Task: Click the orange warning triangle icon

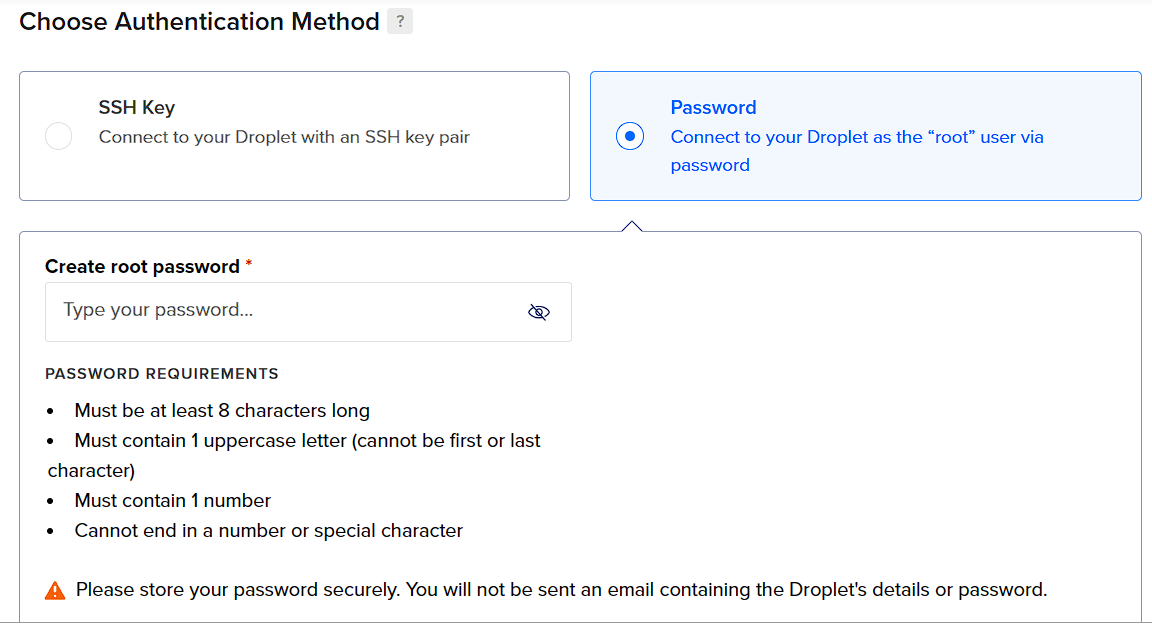Action: point(55,590)
